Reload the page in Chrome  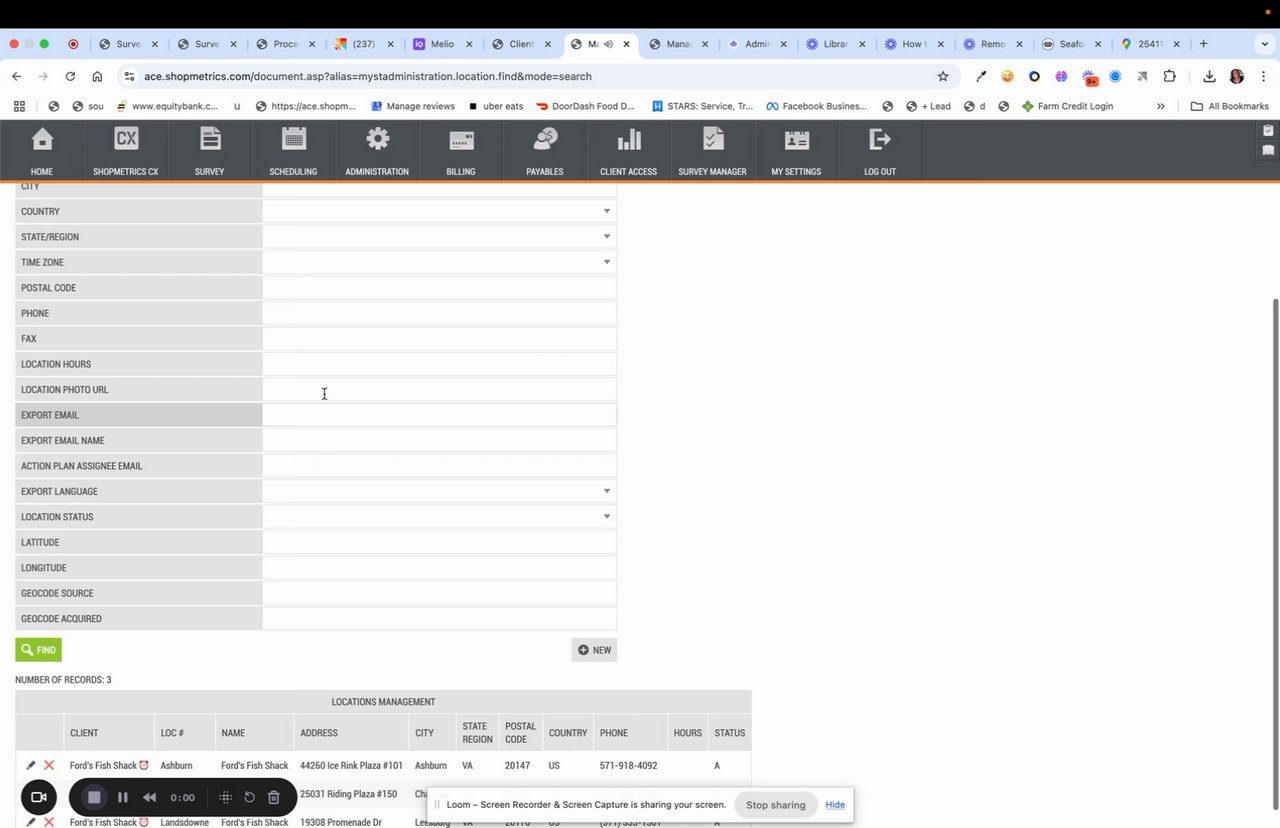click(x=70, y=76)
